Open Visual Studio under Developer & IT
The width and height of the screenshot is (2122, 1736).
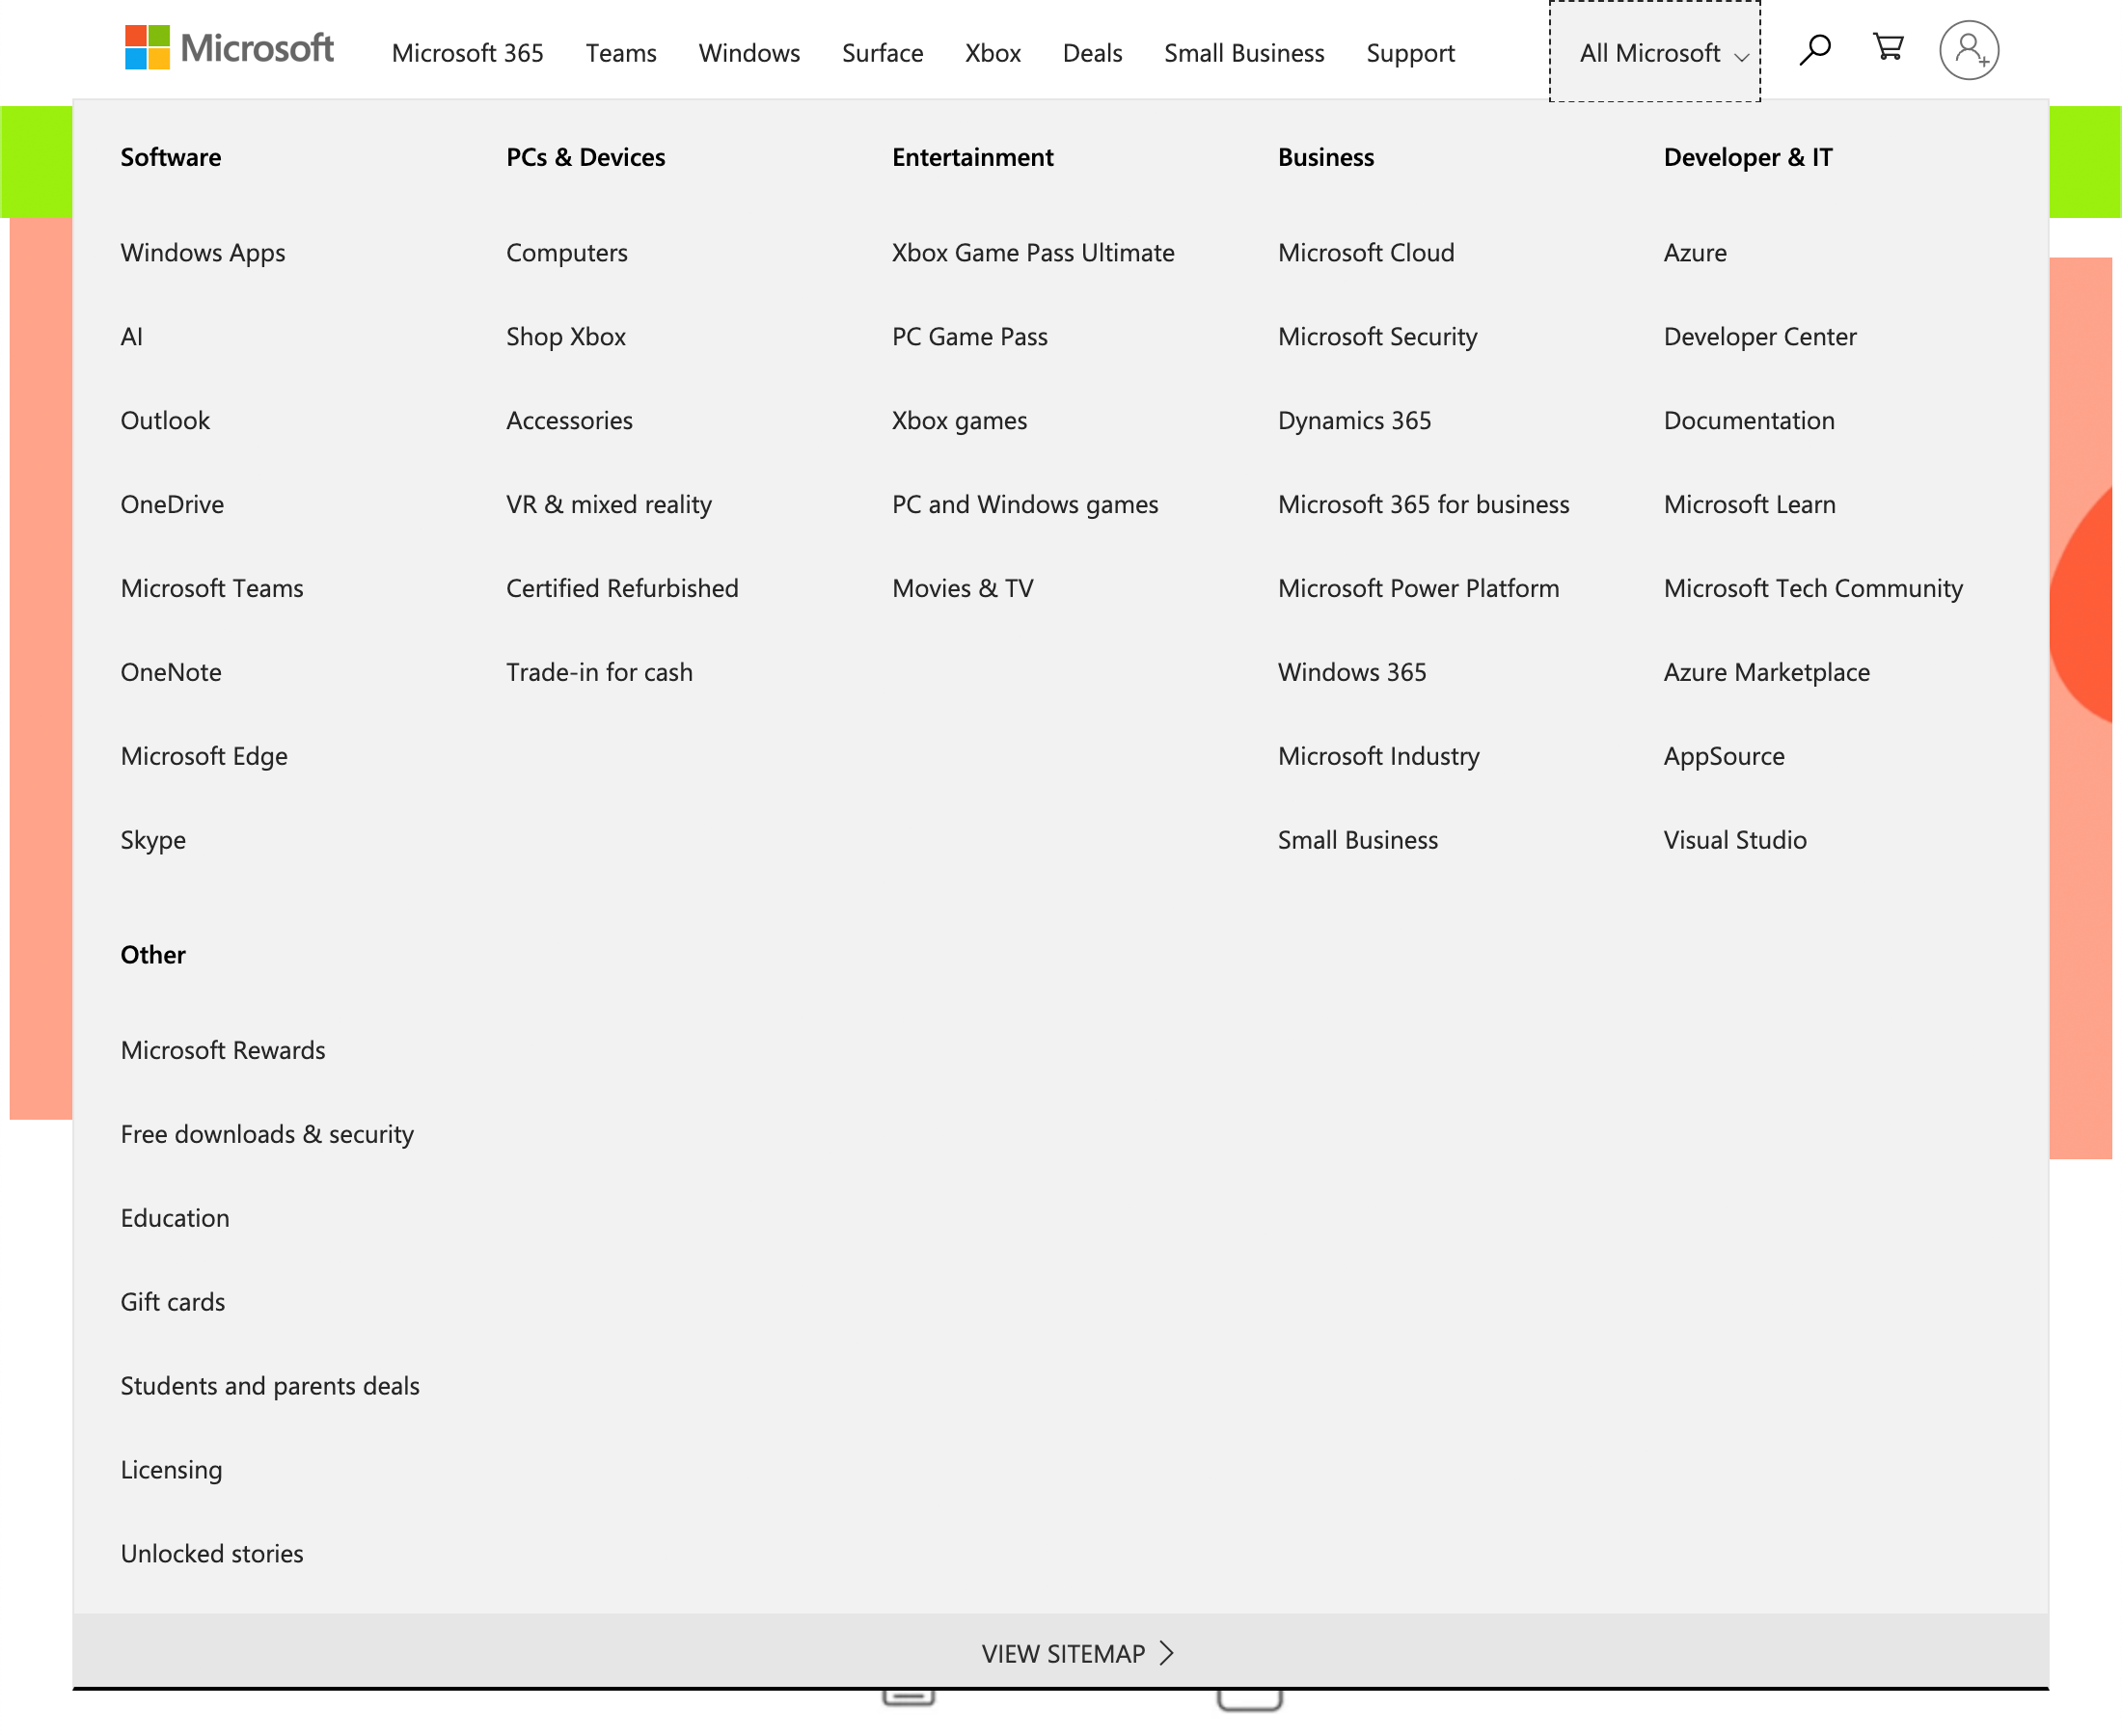tap(1734, 840)
